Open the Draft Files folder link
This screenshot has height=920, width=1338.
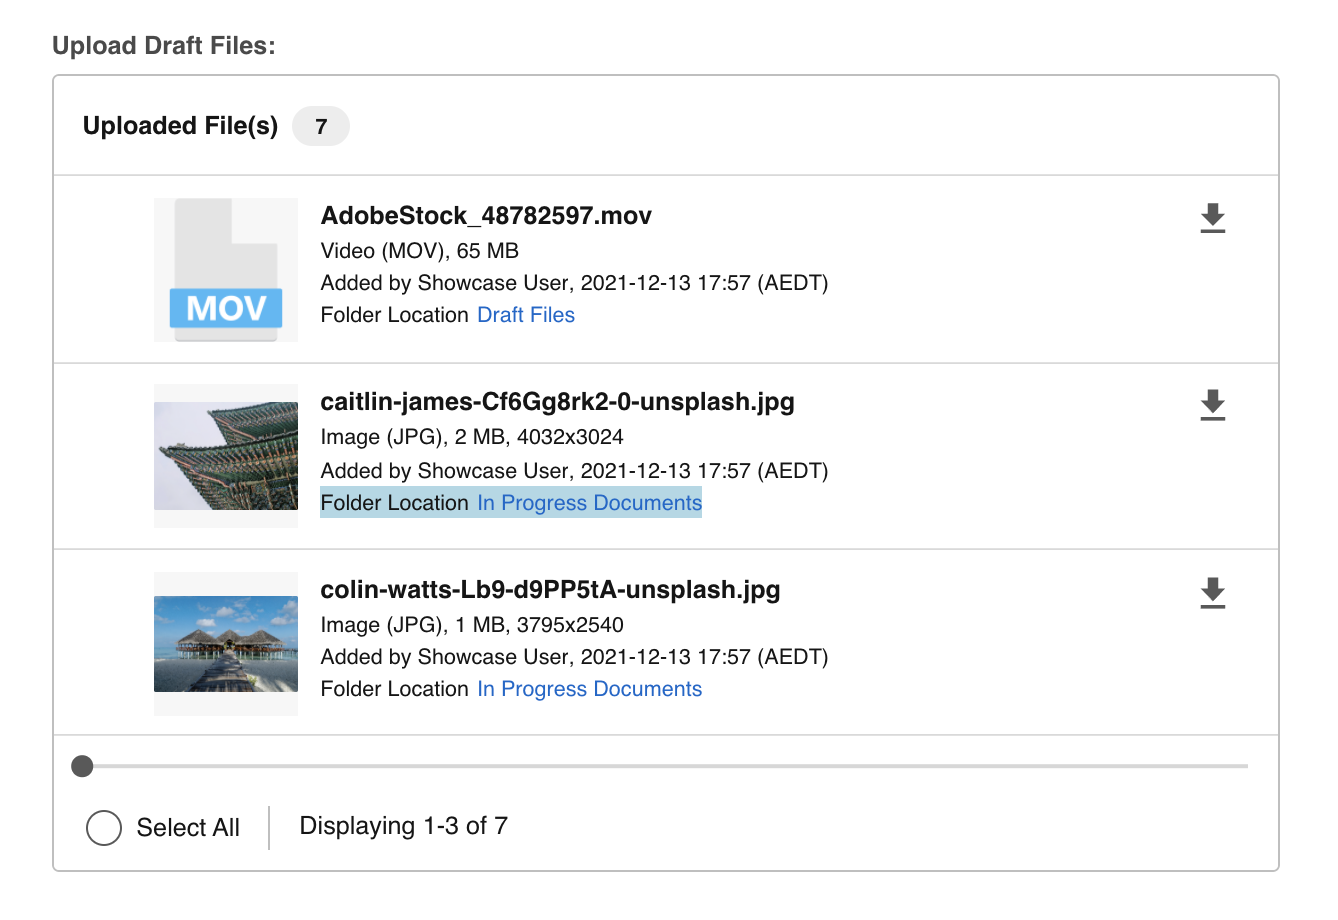pyautogui.click(x=525, y=314)
